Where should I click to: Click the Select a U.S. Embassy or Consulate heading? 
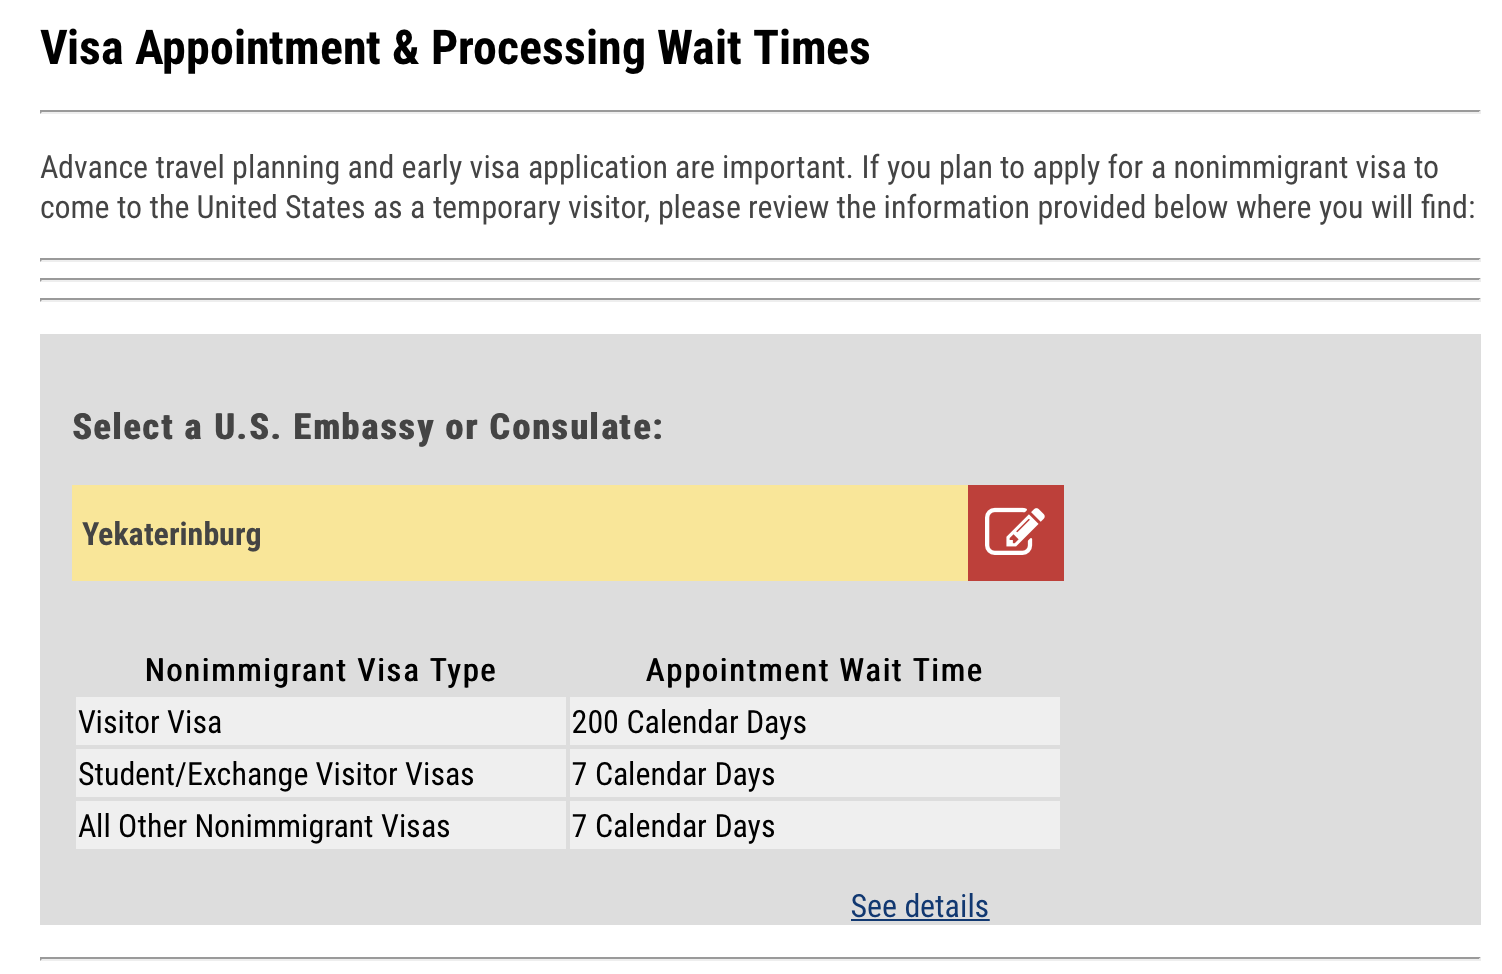click(x=367, y=427)
